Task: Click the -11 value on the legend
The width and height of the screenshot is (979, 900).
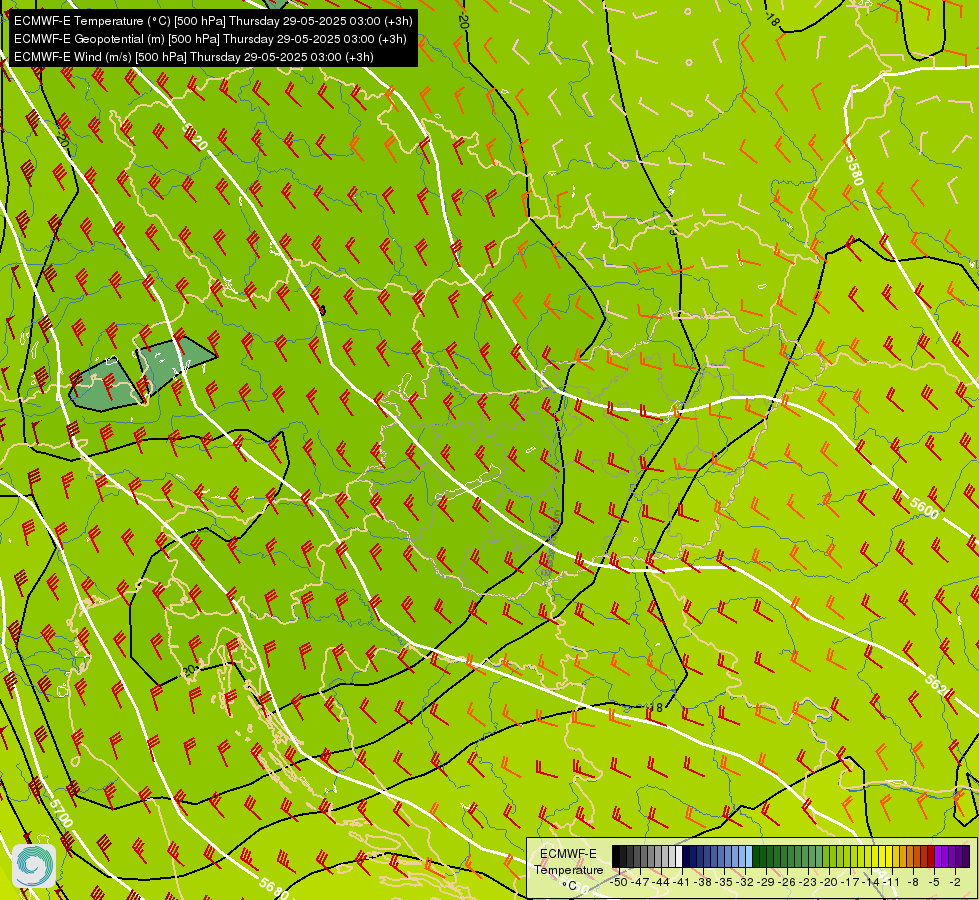Action: [x=892, y=882]
